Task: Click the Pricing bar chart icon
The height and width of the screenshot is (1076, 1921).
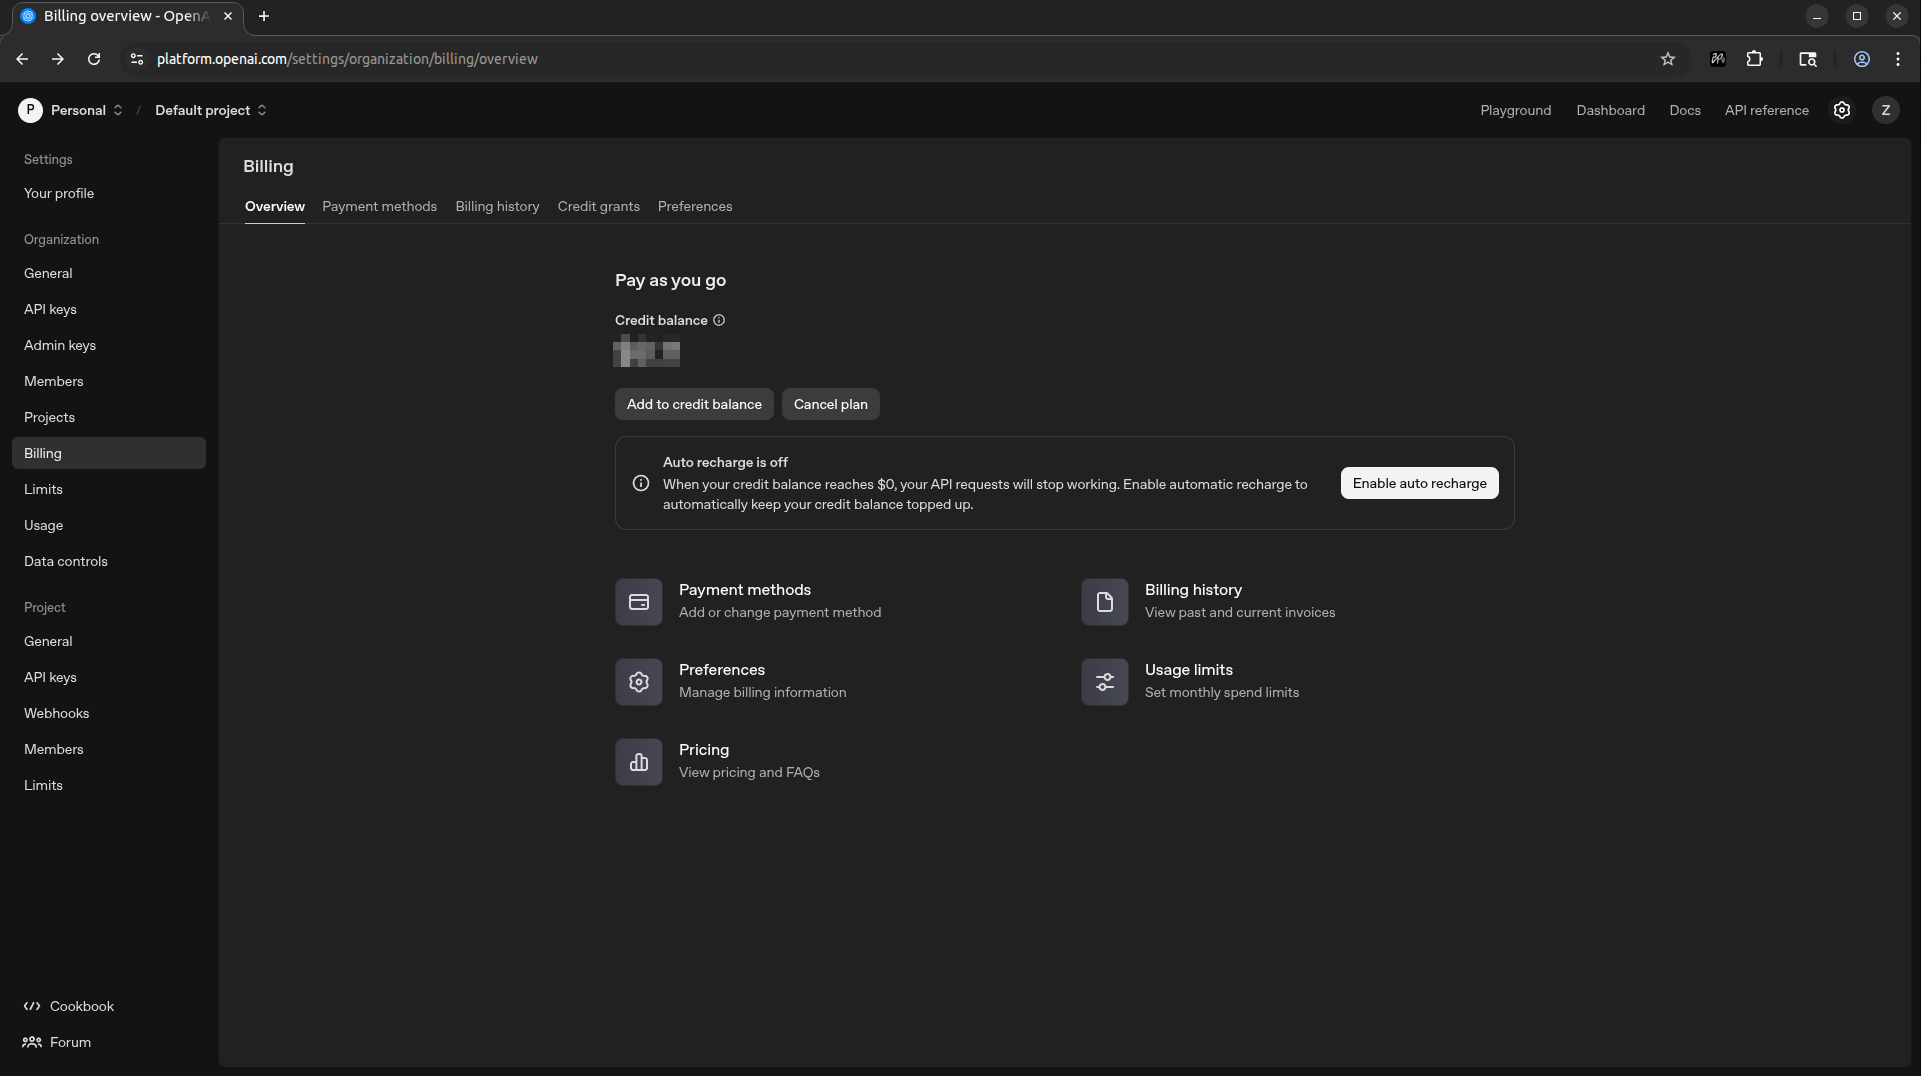Action: pyautogui.click(x=639, y=762)
